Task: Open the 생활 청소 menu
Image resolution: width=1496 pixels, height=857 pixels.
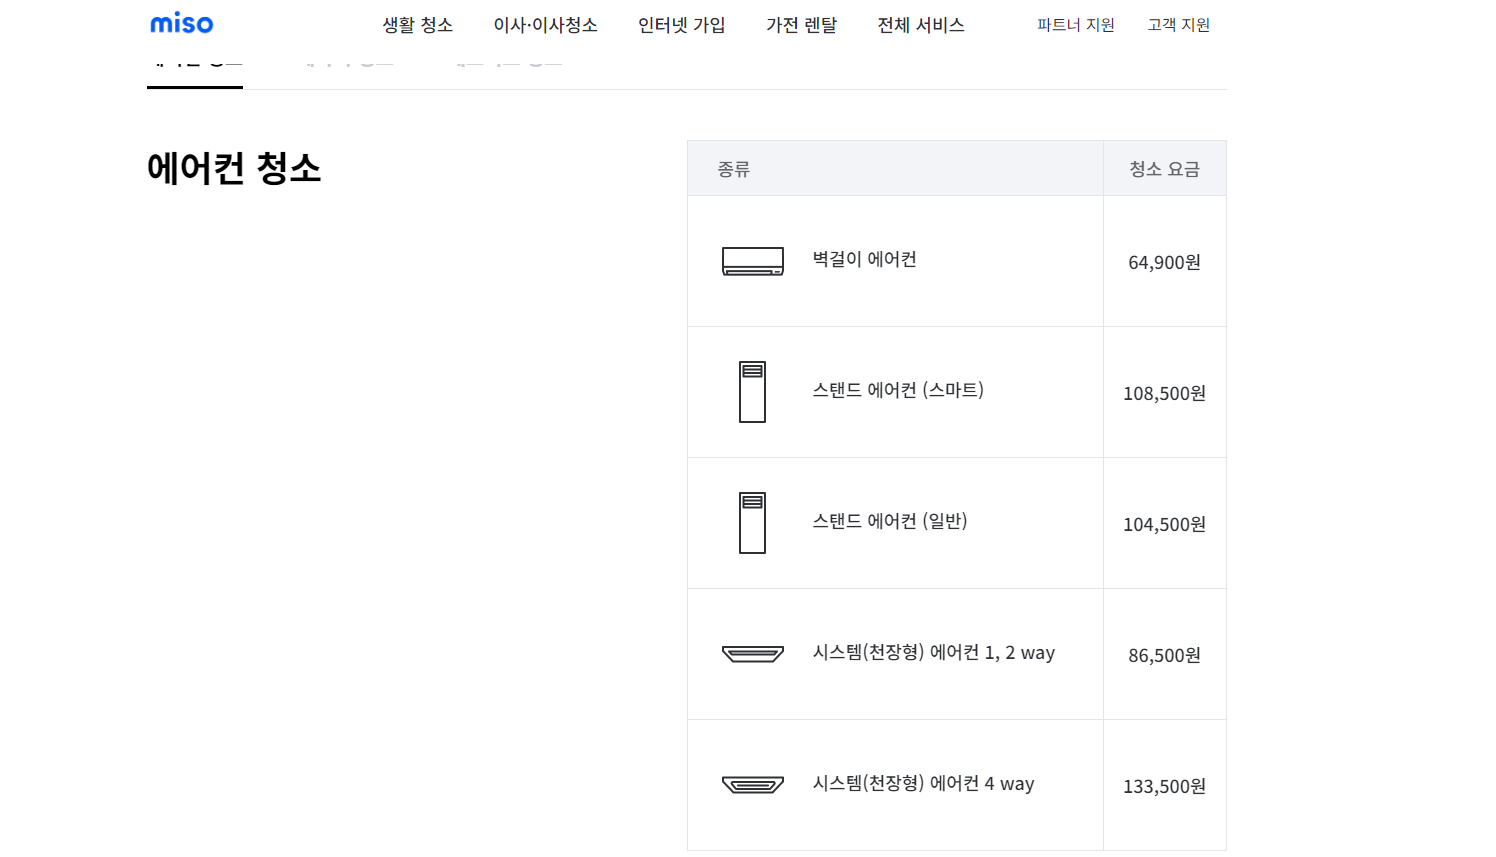Action: [x=418, y=25]
